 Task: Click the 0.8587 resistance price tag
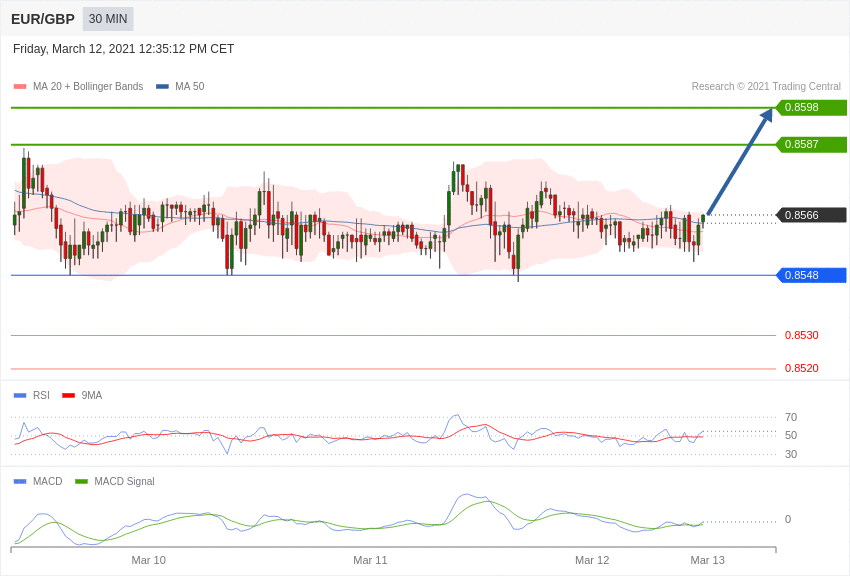tap(812, 144)
